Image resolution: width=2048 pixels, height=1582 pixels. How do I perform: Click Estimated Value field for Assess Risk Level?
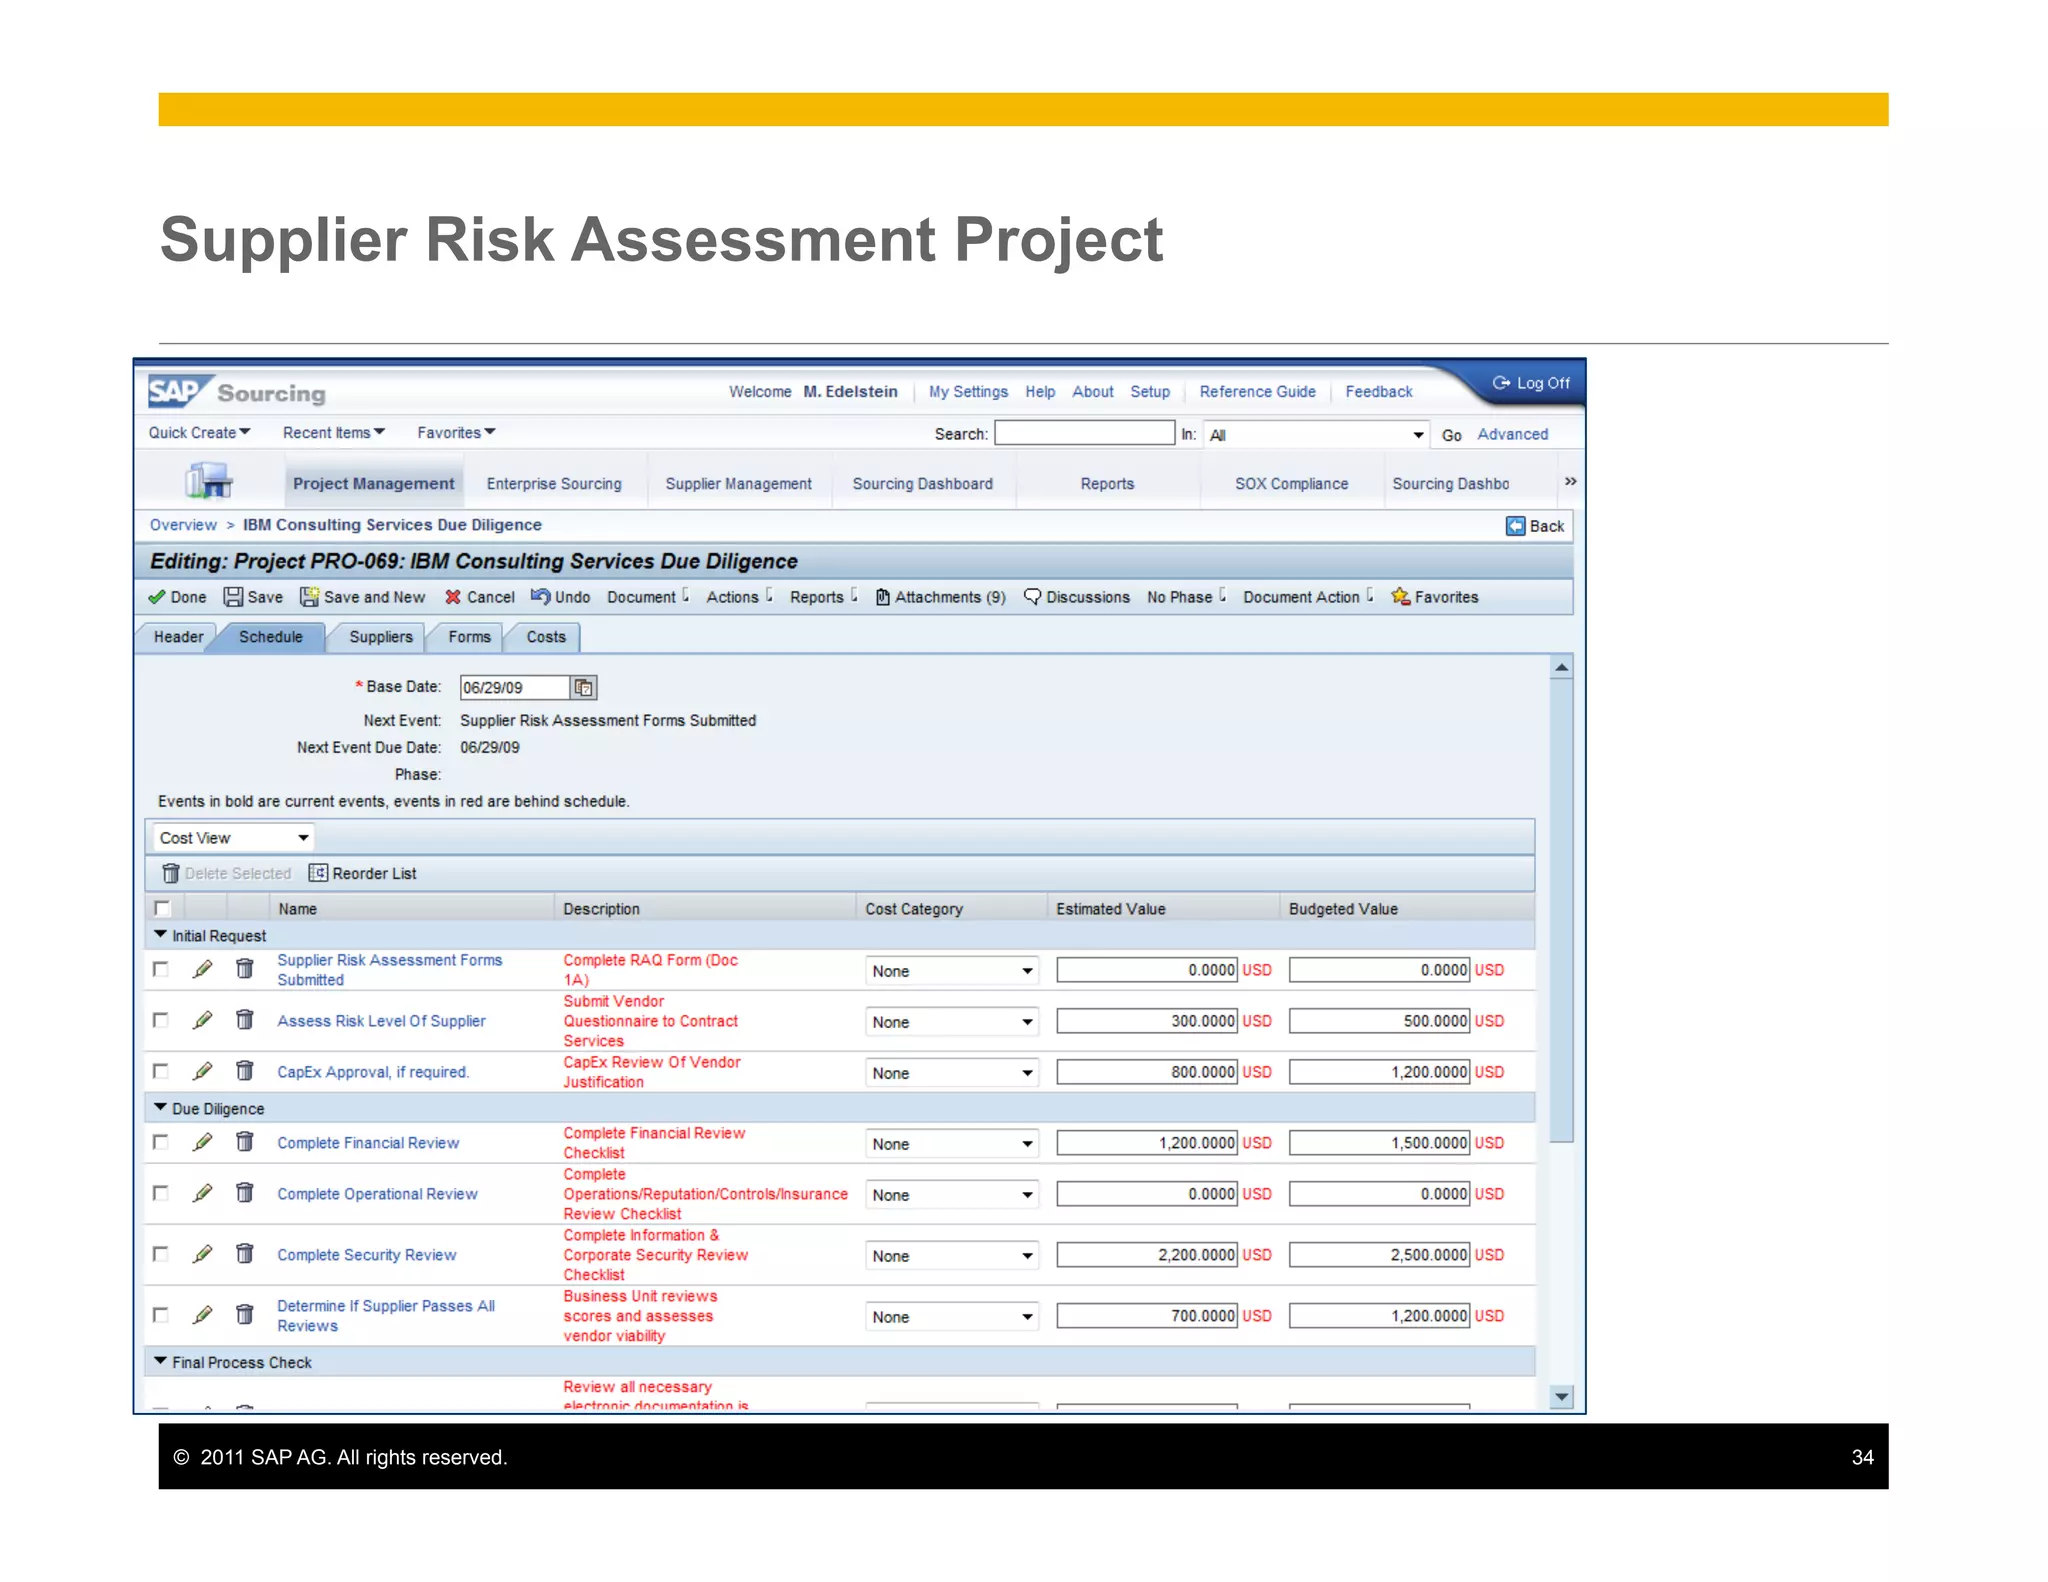click(x=1147, y=1021)
